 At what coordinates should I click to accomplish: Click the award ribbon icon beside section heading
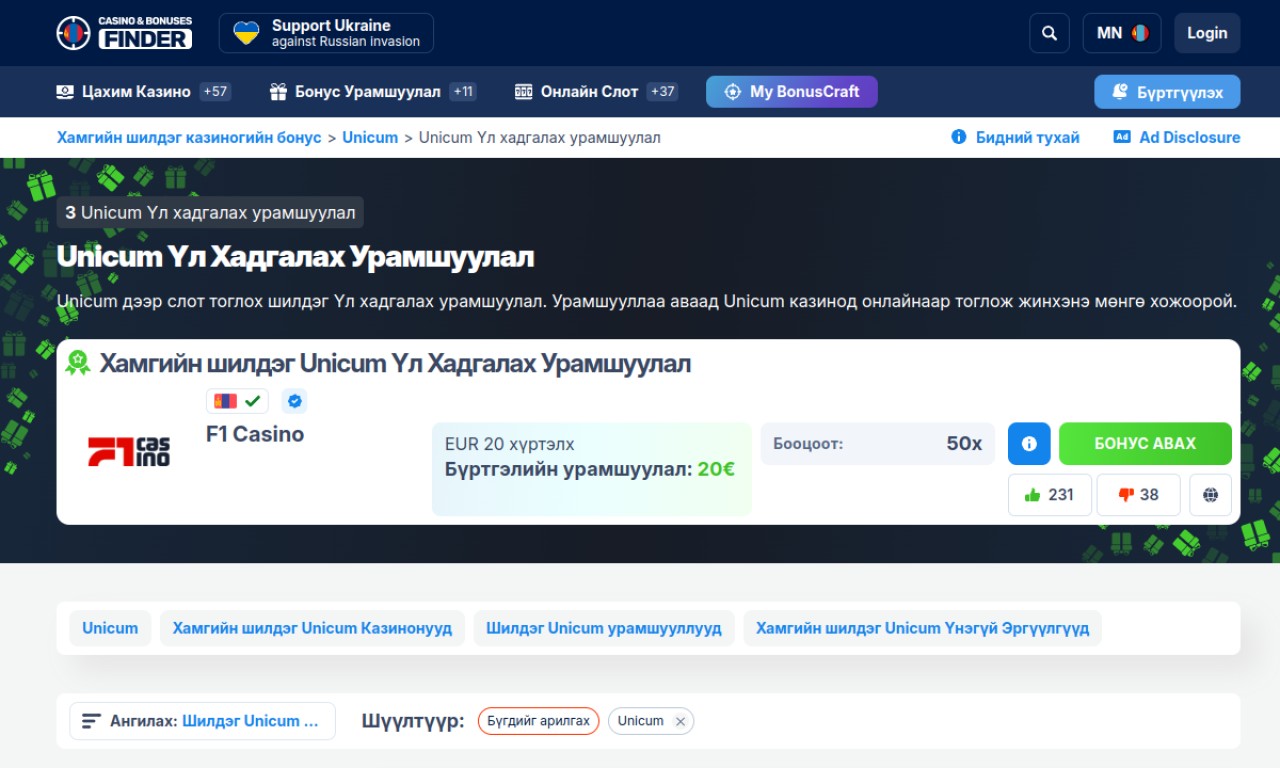[78, 363]
